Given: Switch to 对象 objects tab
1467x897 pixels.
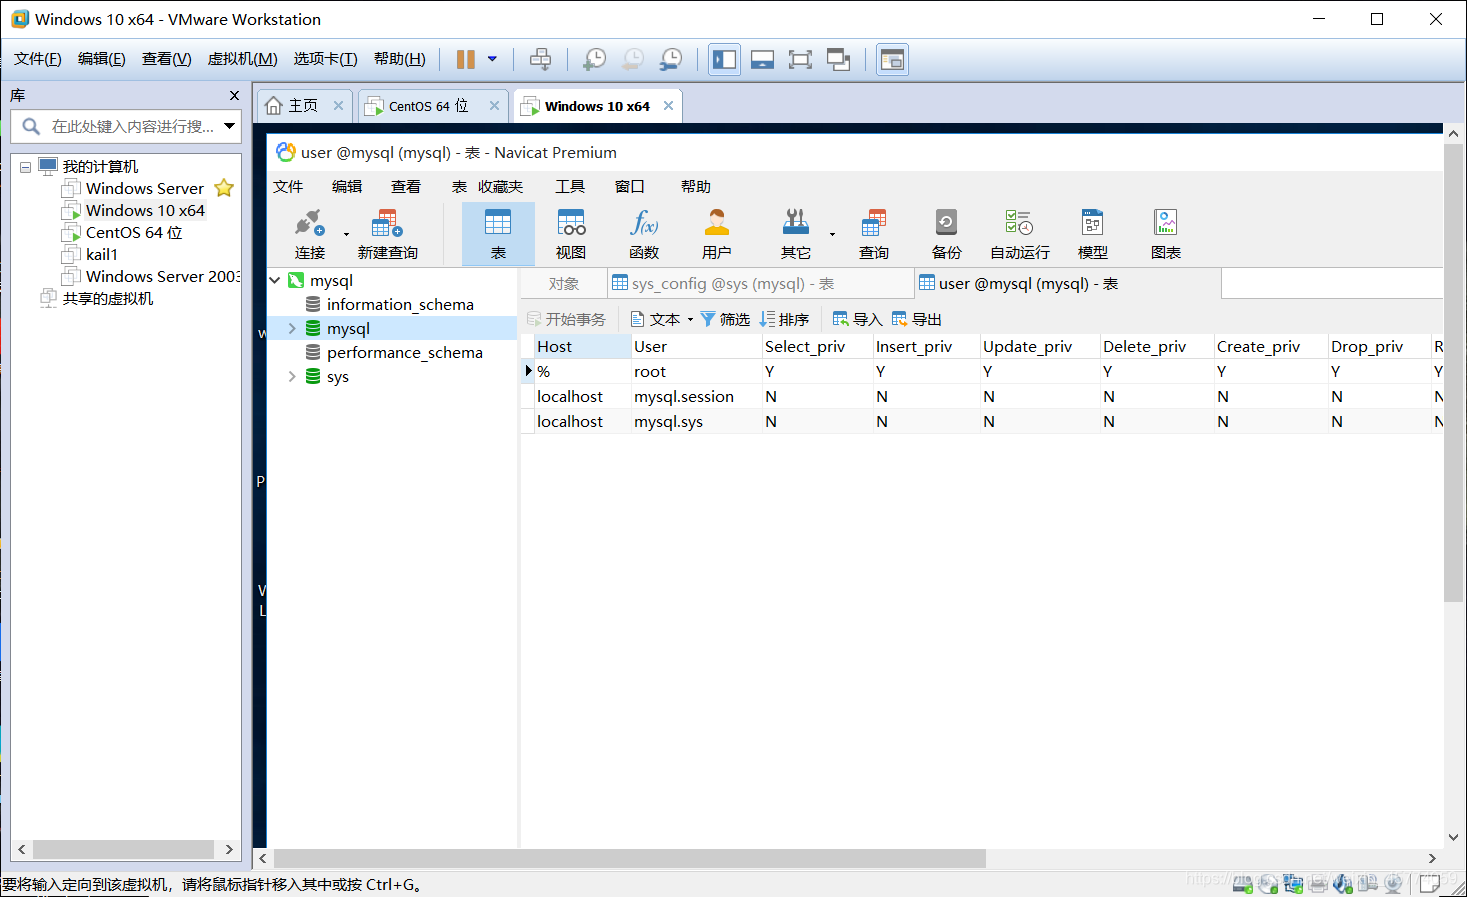Looking at the screenshot, I should (x=564, y=283).
